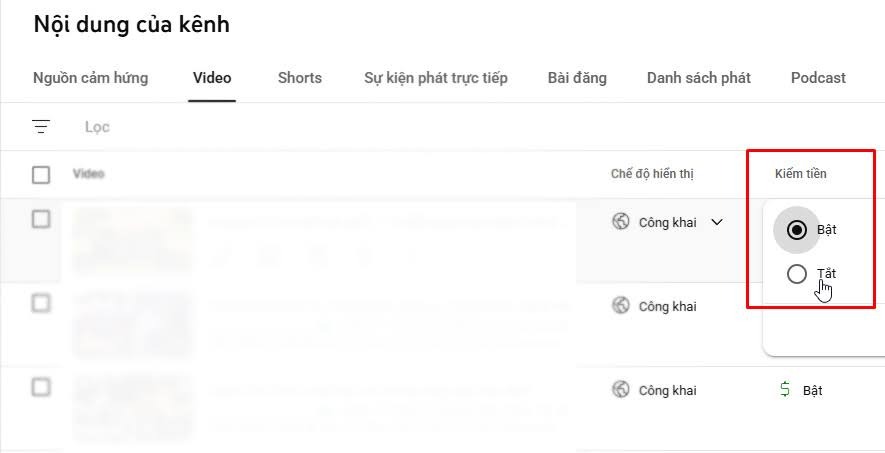Open the first video's thumbnail

[132, 239]
